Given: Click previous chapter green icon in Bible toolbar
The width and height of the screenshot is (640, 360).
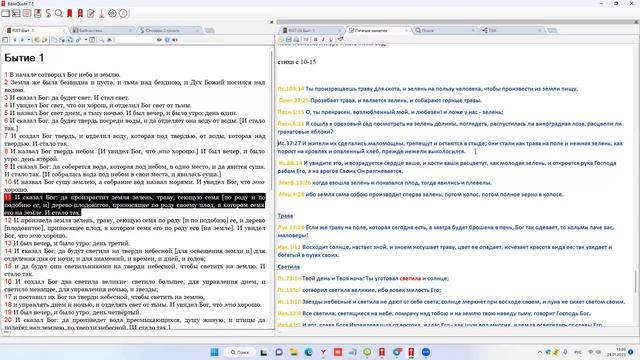Looking at the screenshot, I should (x=37, y=40).
